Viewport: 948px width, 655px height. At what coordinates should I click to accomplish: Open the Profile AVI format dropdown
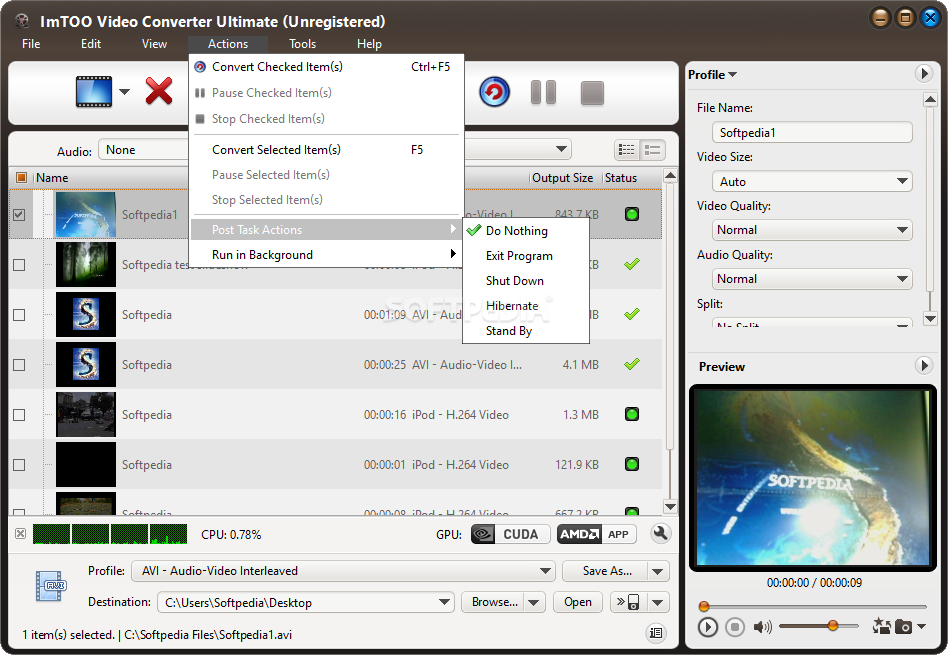coord(343,571)
